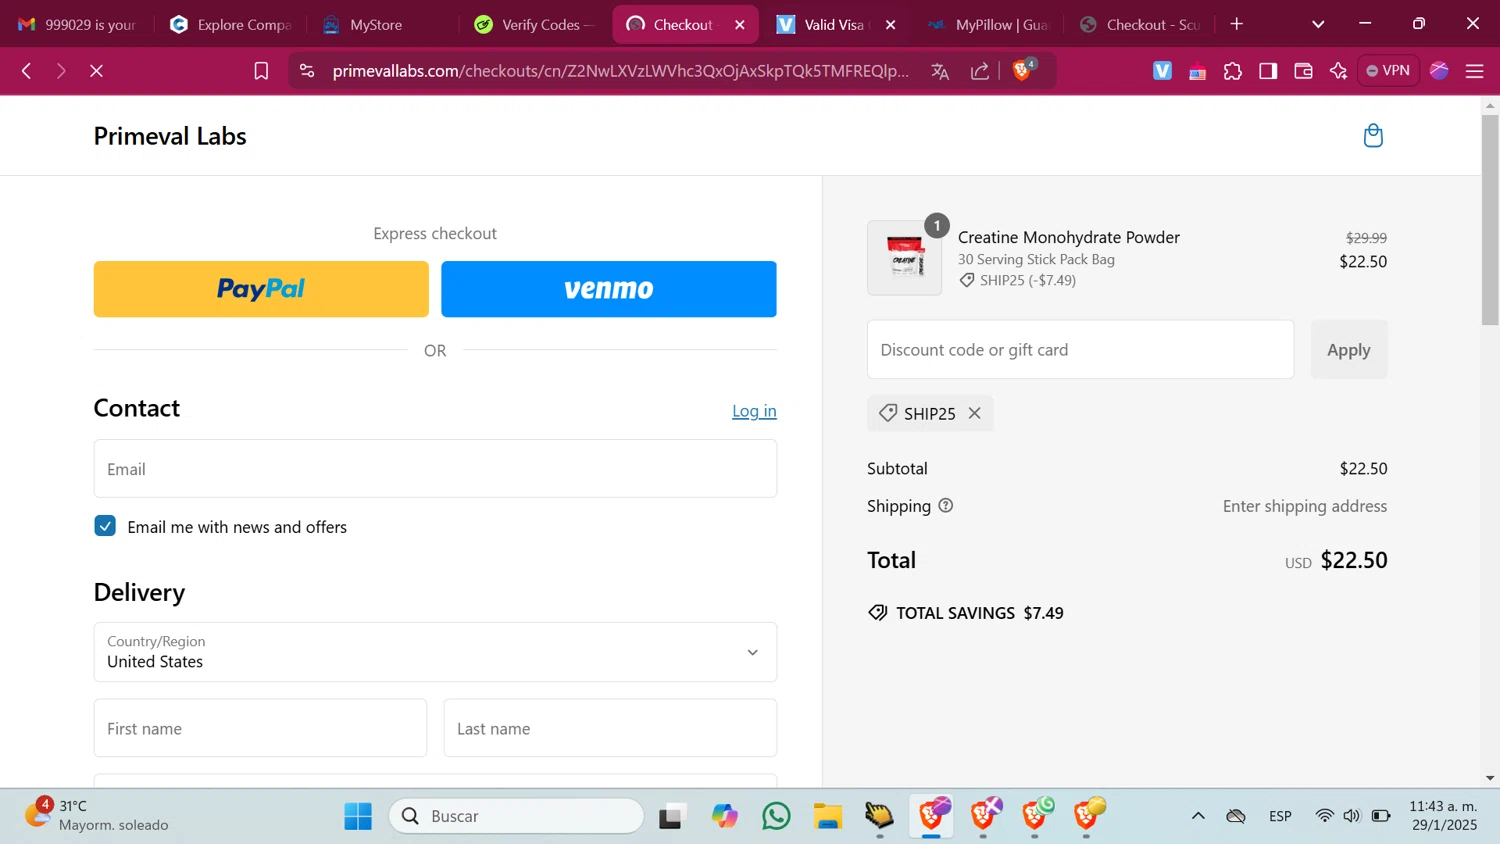Click the Apply discount button
The image size is (1500, 844).
tap(1349, 350)
